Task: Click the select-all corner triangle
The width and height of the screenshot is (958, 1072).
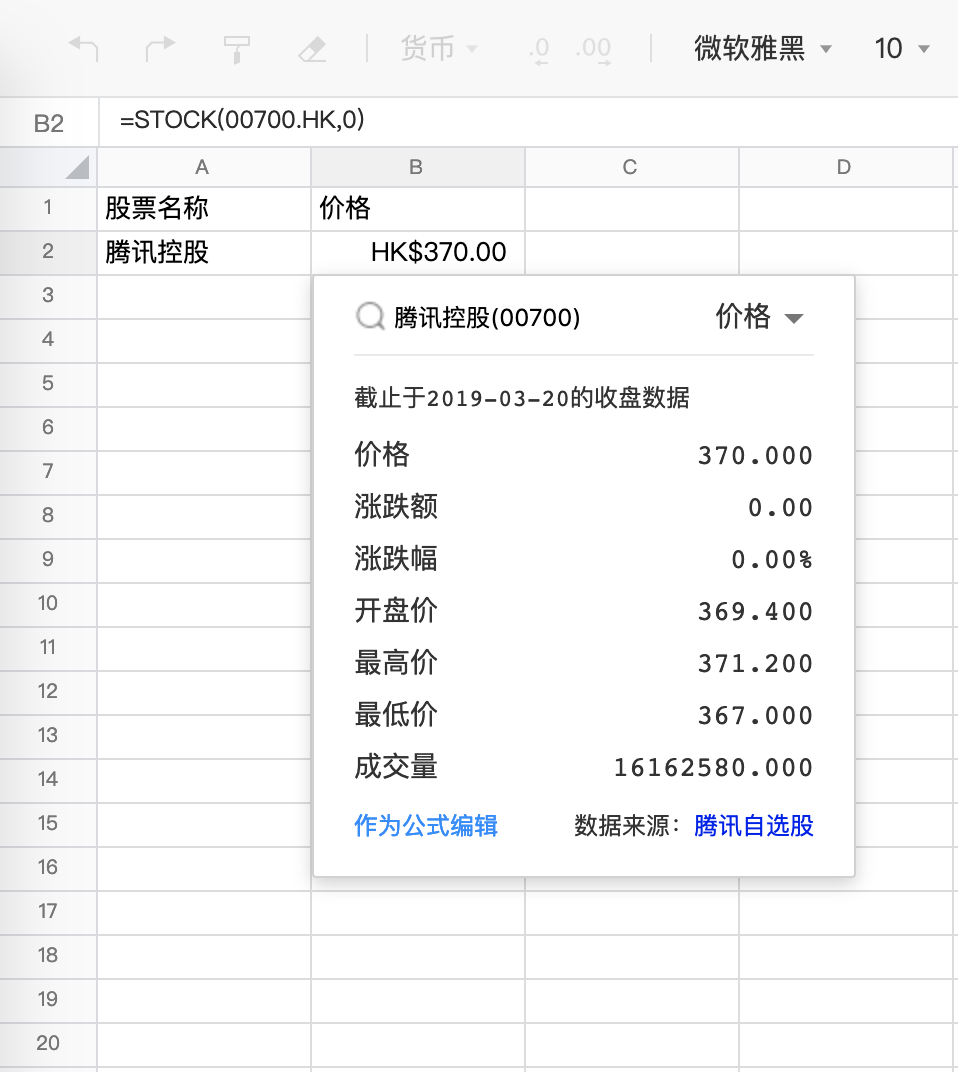Action: point(77,168)
